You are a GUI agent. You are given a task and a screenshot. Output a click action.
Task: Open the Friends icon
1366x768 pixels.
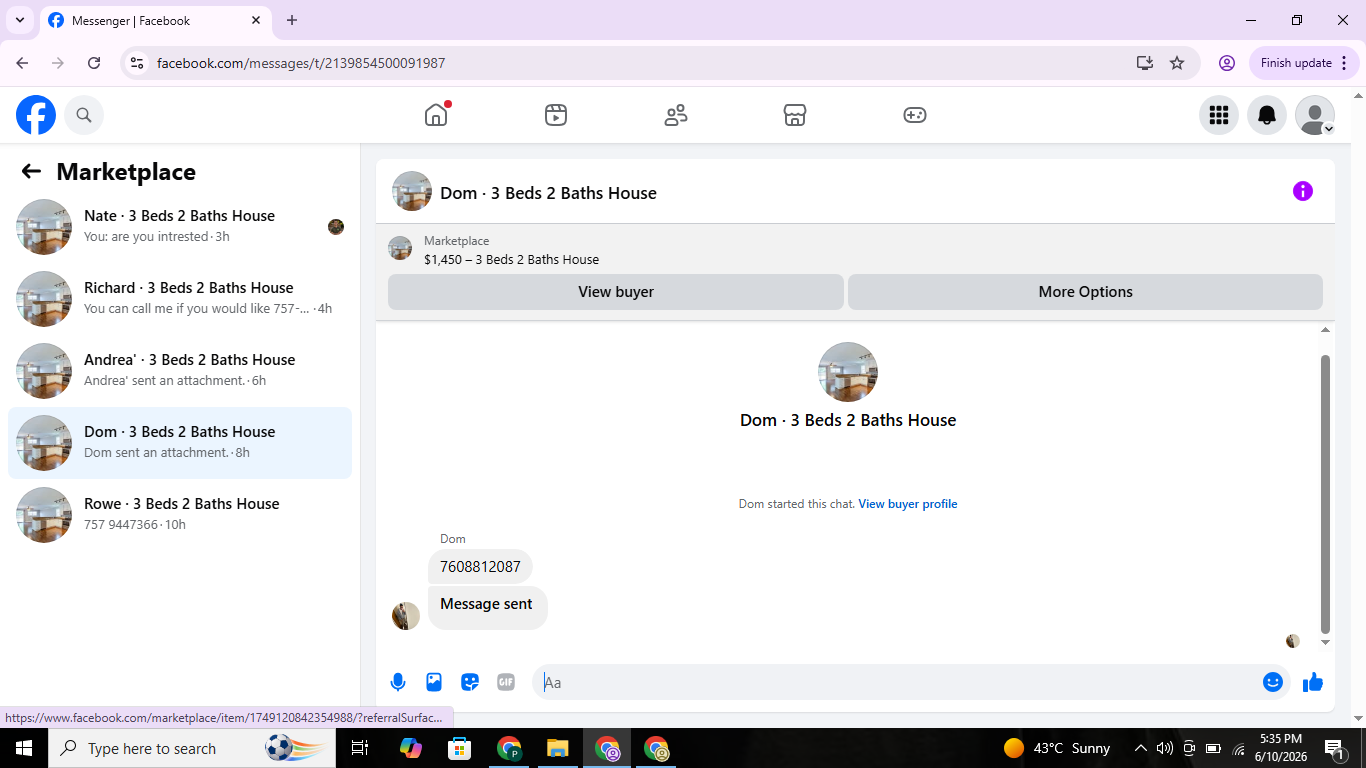pos(676,115)
